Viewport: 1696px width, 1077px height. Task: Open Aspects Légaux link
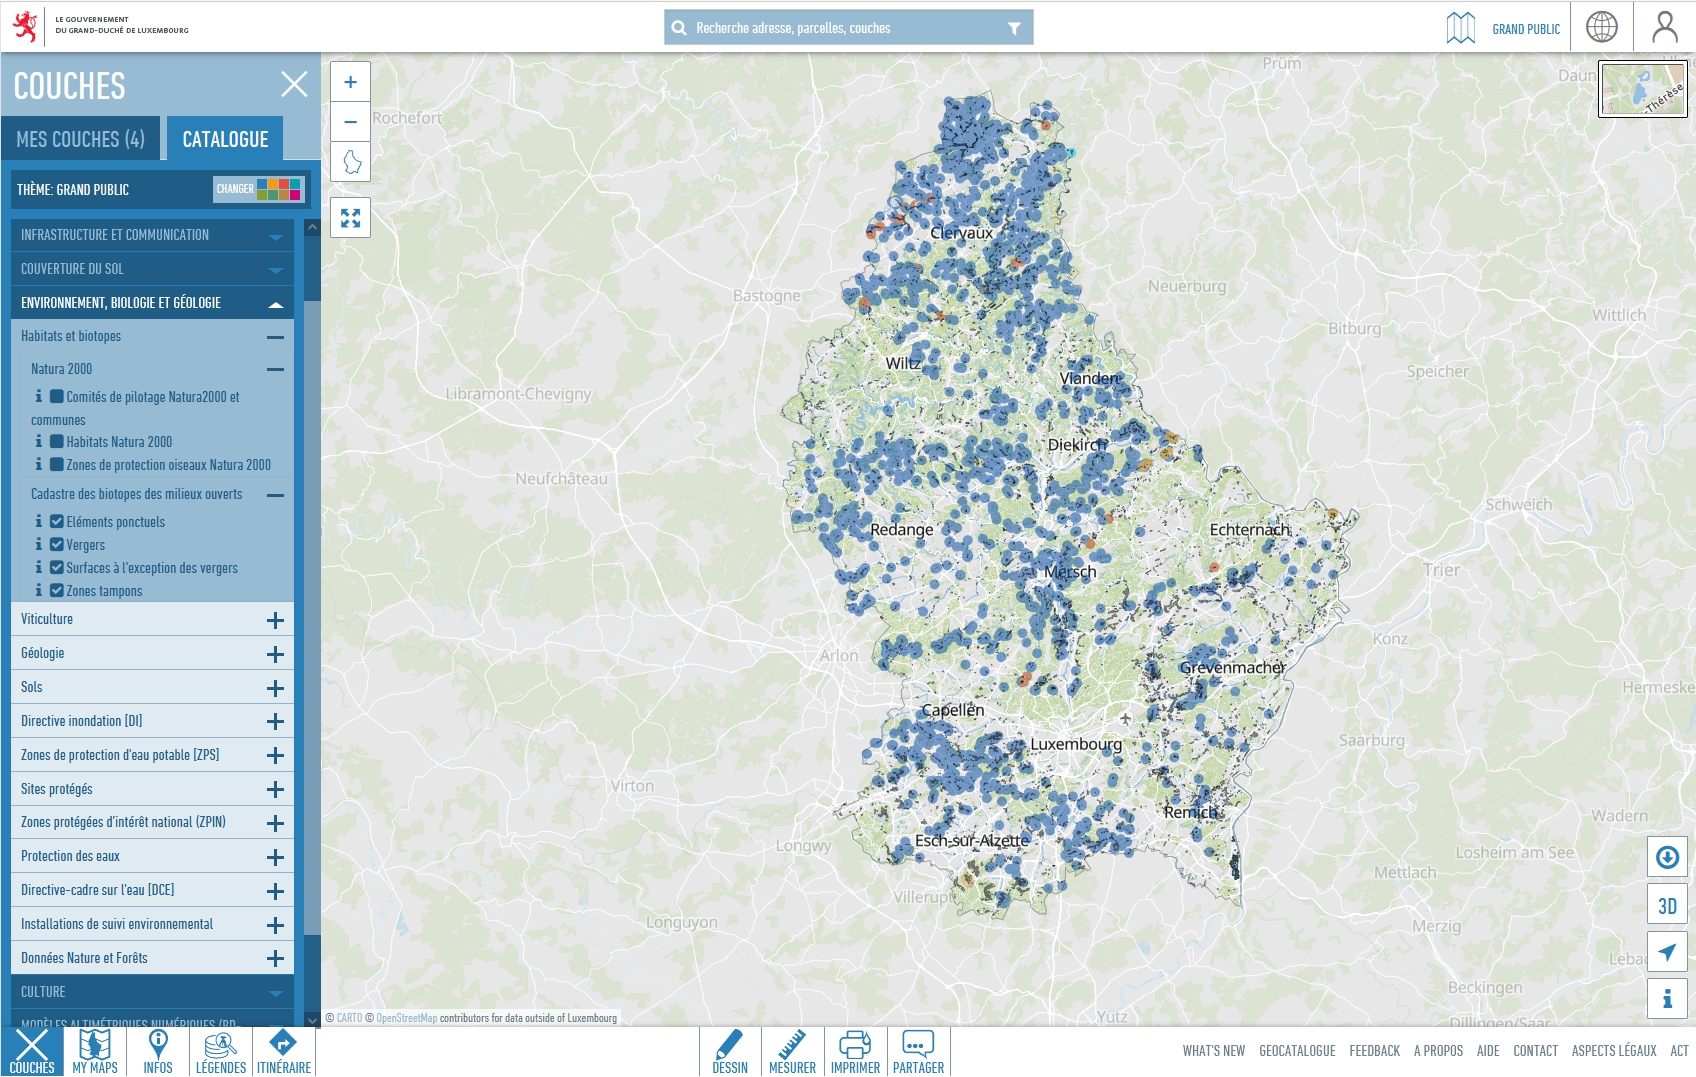click(x=1614, y=1051)
